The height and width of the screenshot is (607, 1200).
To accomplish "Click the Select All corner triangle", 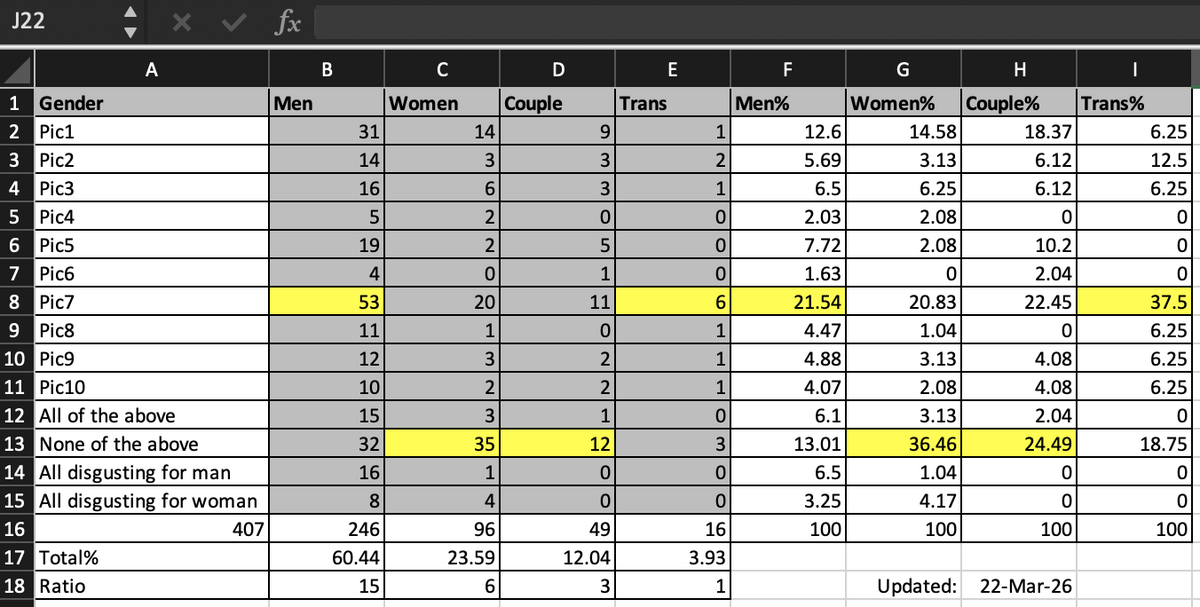I will (x=17, y=71).
